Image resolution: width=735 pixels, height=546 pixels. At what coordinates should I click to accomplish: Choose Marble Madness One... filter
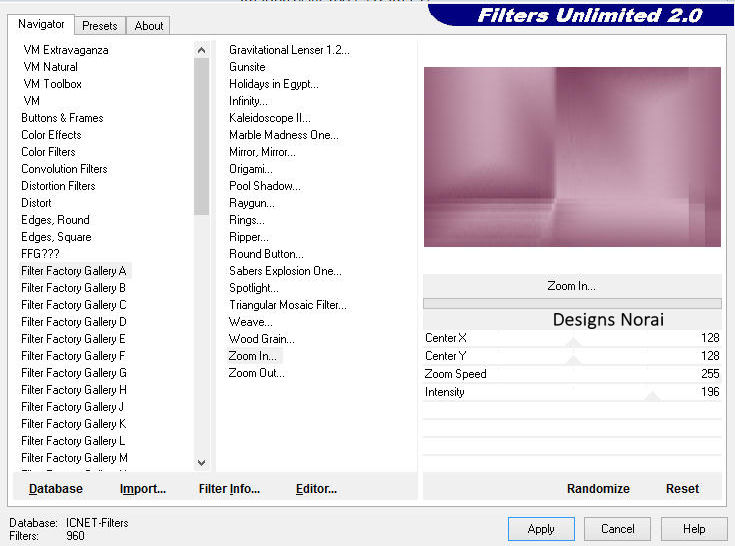[284, 135]
